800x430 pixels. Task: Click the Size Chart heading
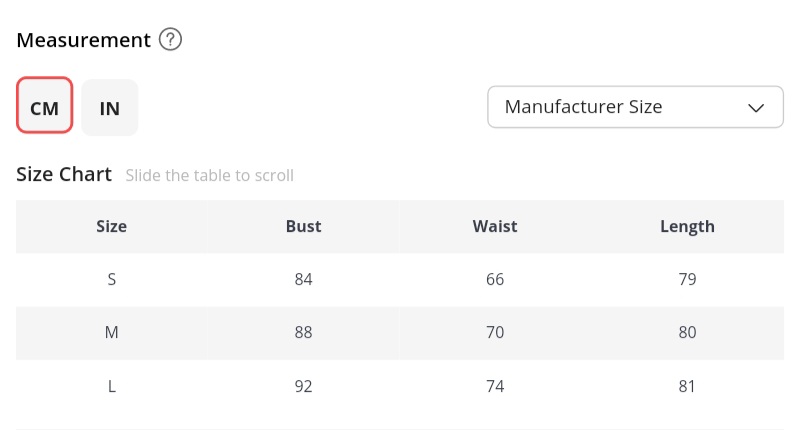pos(64,174)
